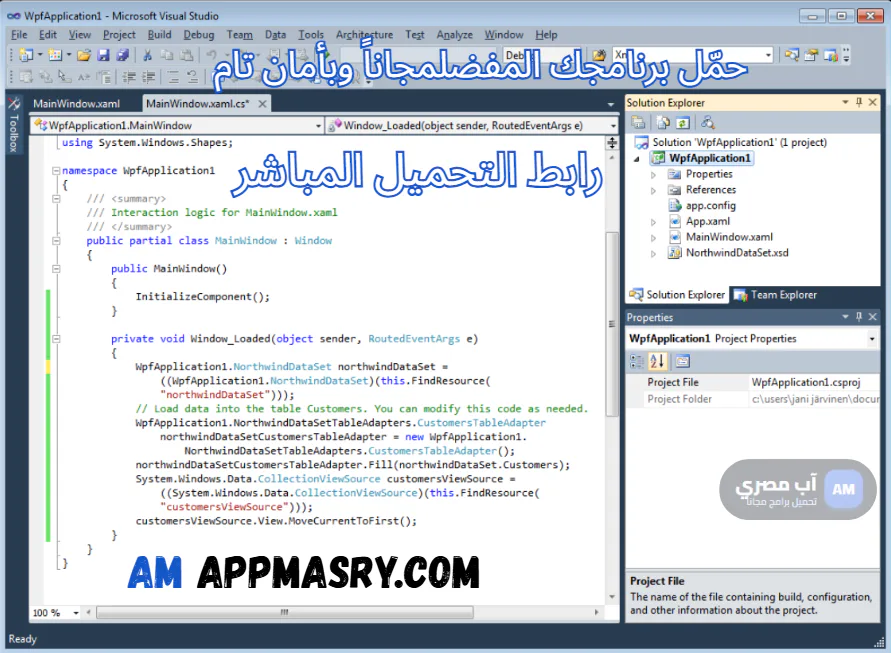Click the Save All icon
891x653 pixels.
click(122, 55)
